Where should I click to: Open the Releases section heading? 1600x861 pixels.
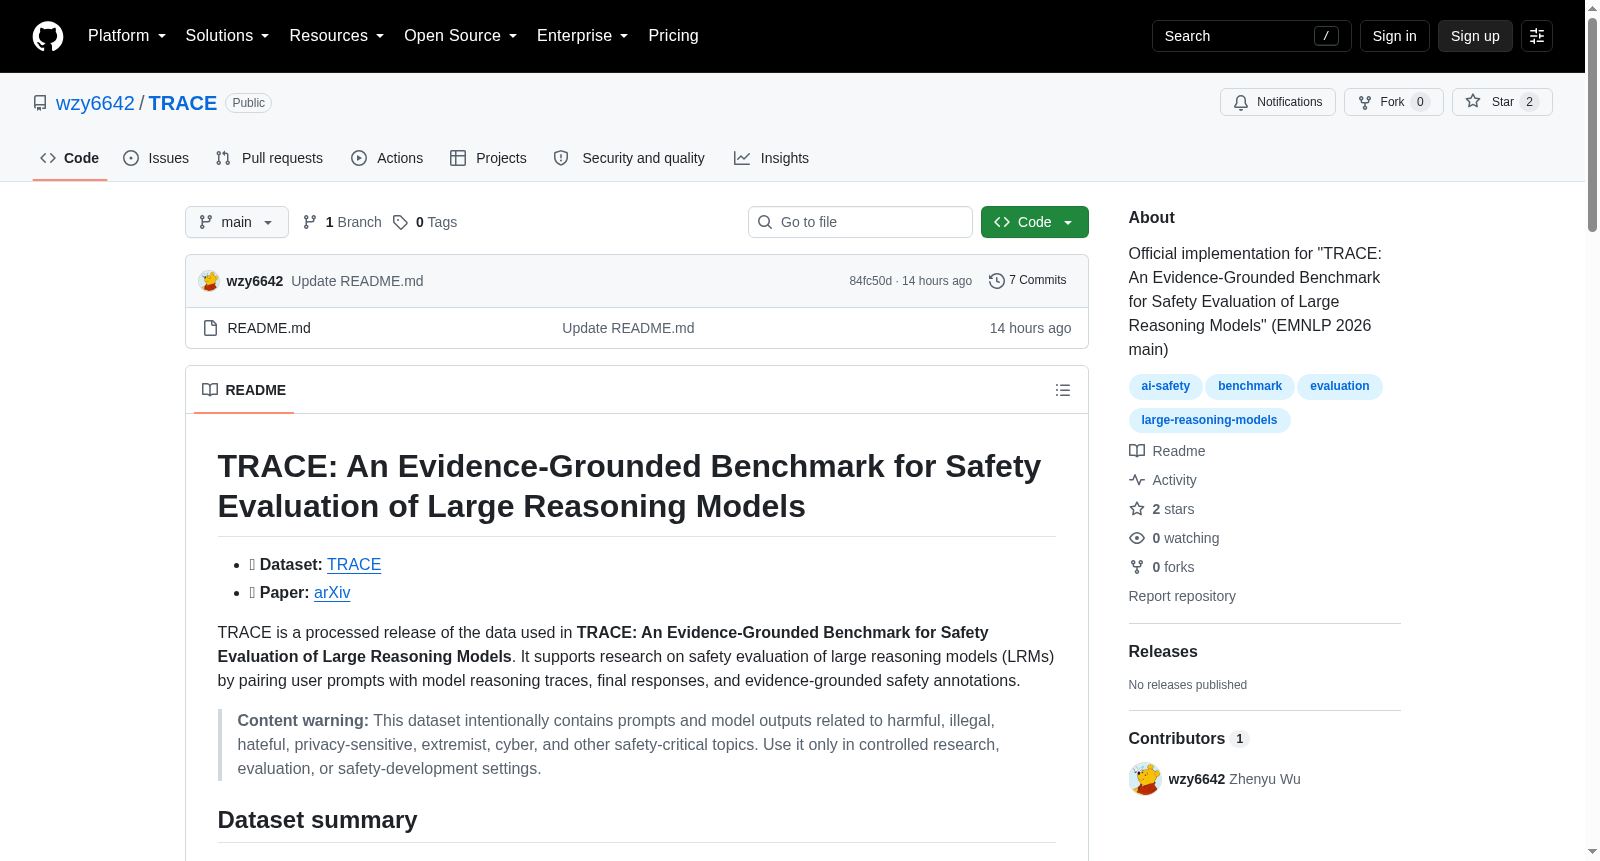click(x=1163, y=651)
